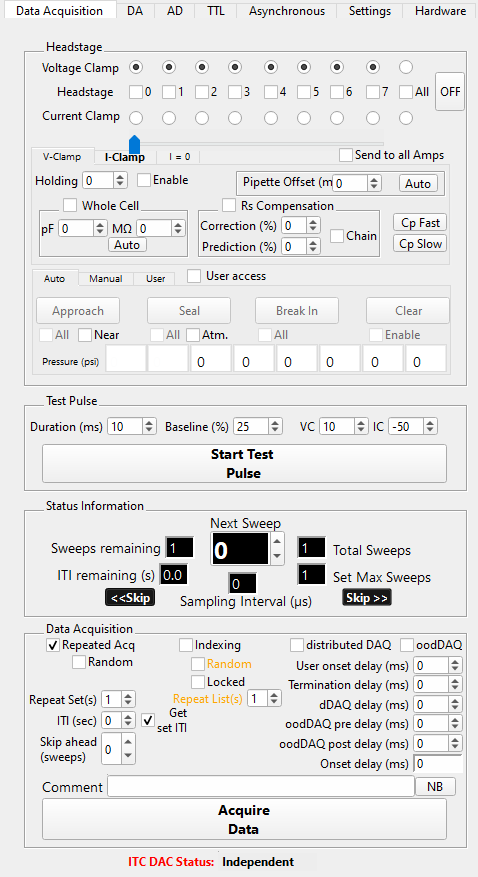Screen dimensions: 478x877
Task: Uncheck the Repeated Acq checkbox
Action: [53, 645]
